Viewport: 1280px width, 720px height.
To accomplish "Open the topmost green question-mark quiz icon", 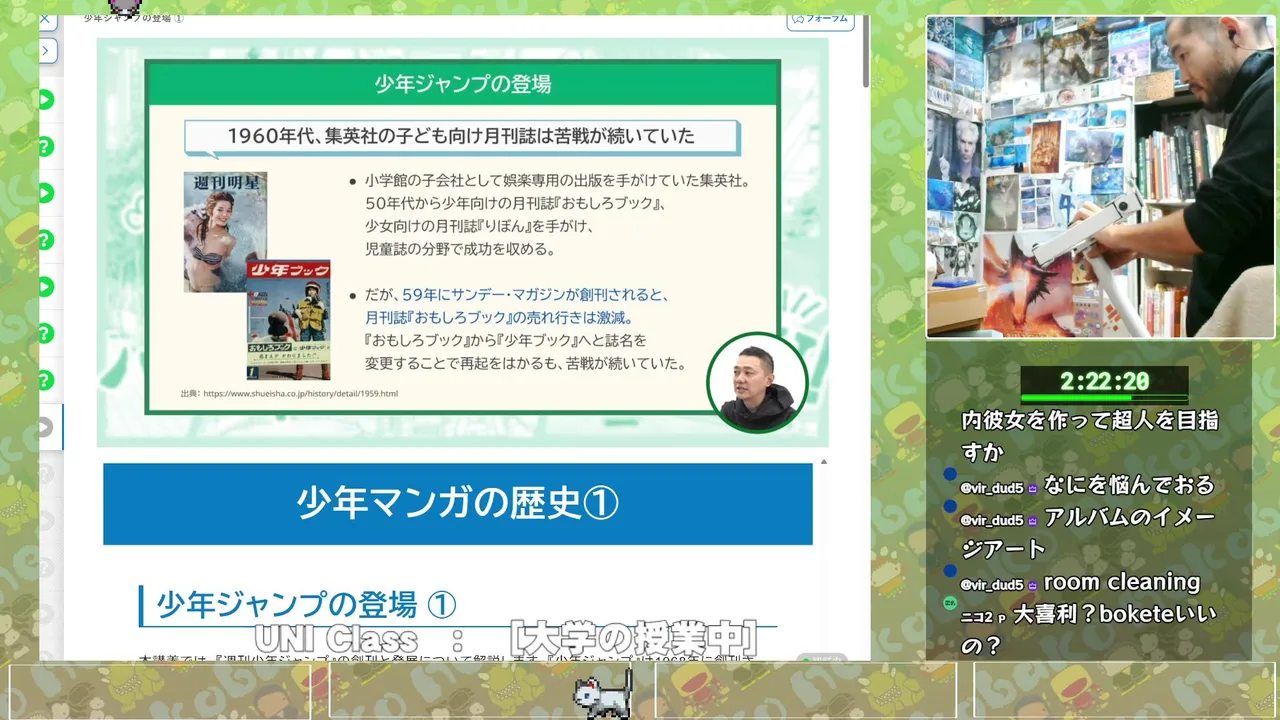I will 45,147.
